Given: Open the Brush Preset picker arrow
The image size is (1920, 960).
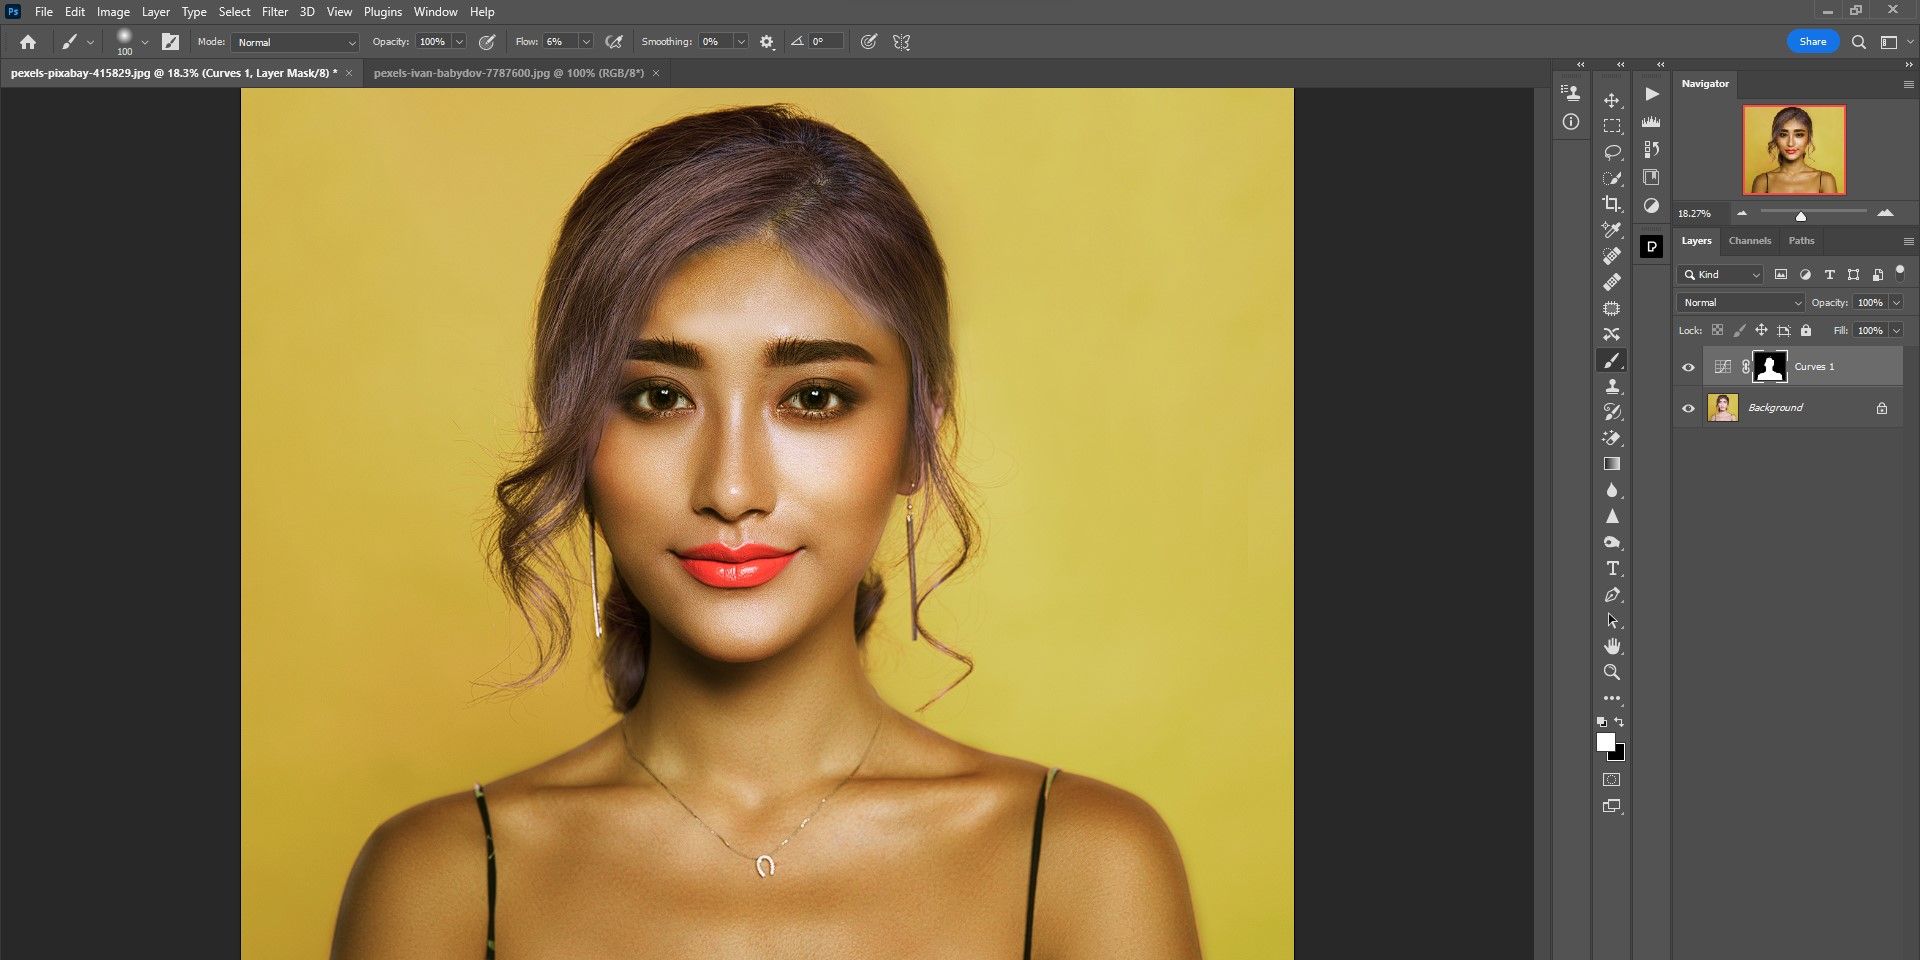Looking at the screenshot, I should point(145,42).
